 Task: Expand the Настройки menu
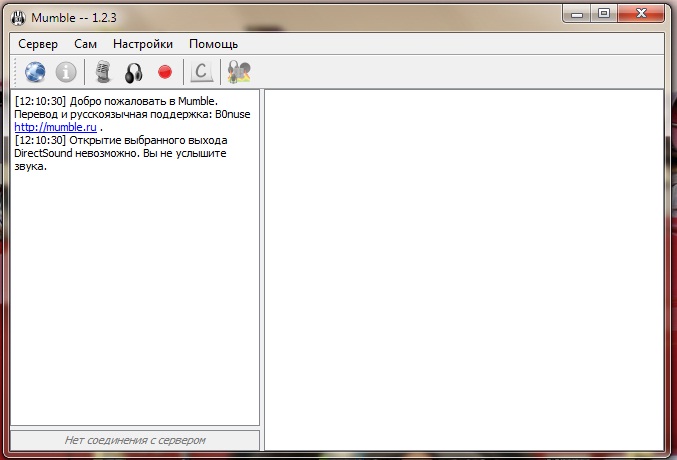(x=142, y=44)
